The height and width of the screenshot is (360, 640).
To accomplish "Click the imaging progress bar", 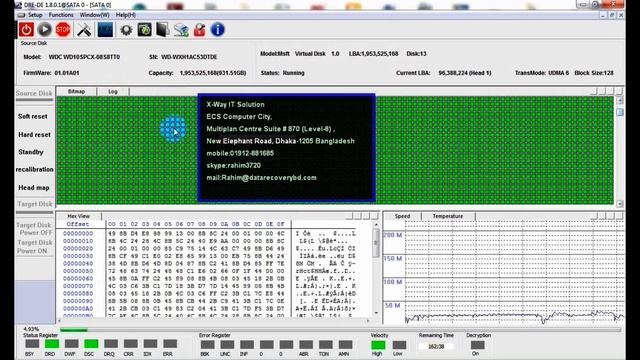I will pyautogui.click(x=340, y=329).
